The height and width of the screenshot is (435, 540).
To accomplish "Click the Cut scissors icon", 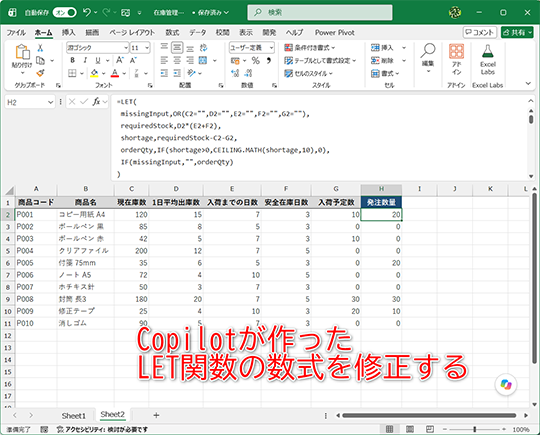I will coord(40,48).
